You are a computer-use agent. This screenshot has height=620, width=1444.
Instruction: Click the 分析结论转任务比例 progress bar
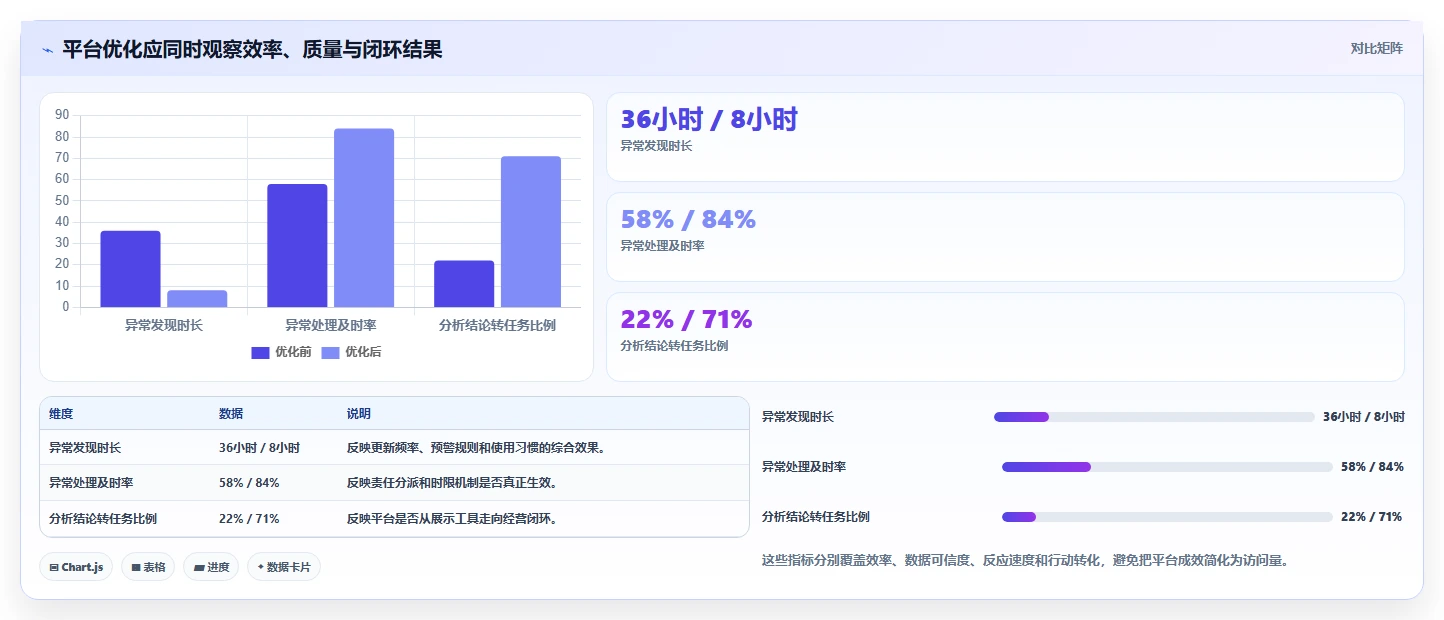pyautogui.click(x=1167, y=517)
